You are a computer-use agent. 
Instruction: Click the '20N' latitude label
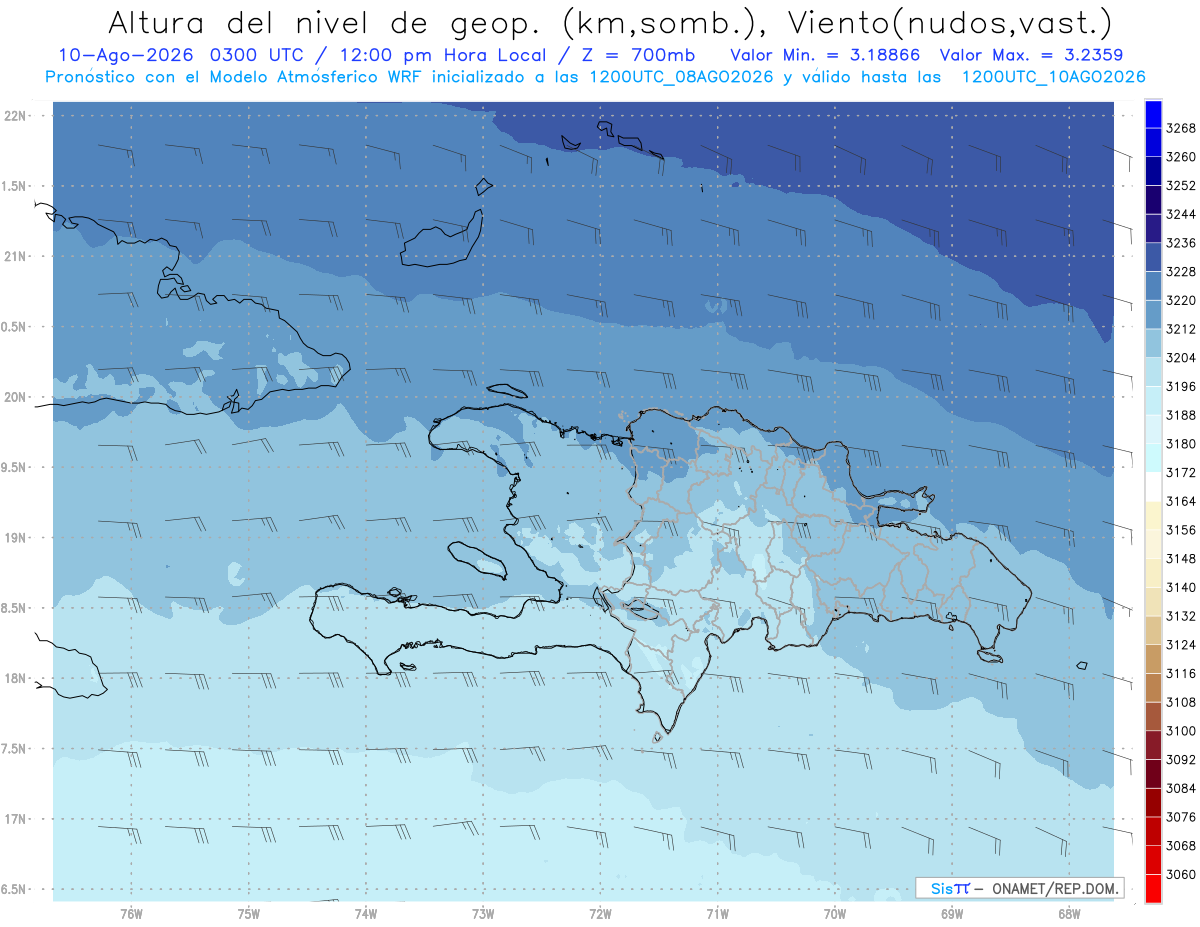tap(16, 397)
